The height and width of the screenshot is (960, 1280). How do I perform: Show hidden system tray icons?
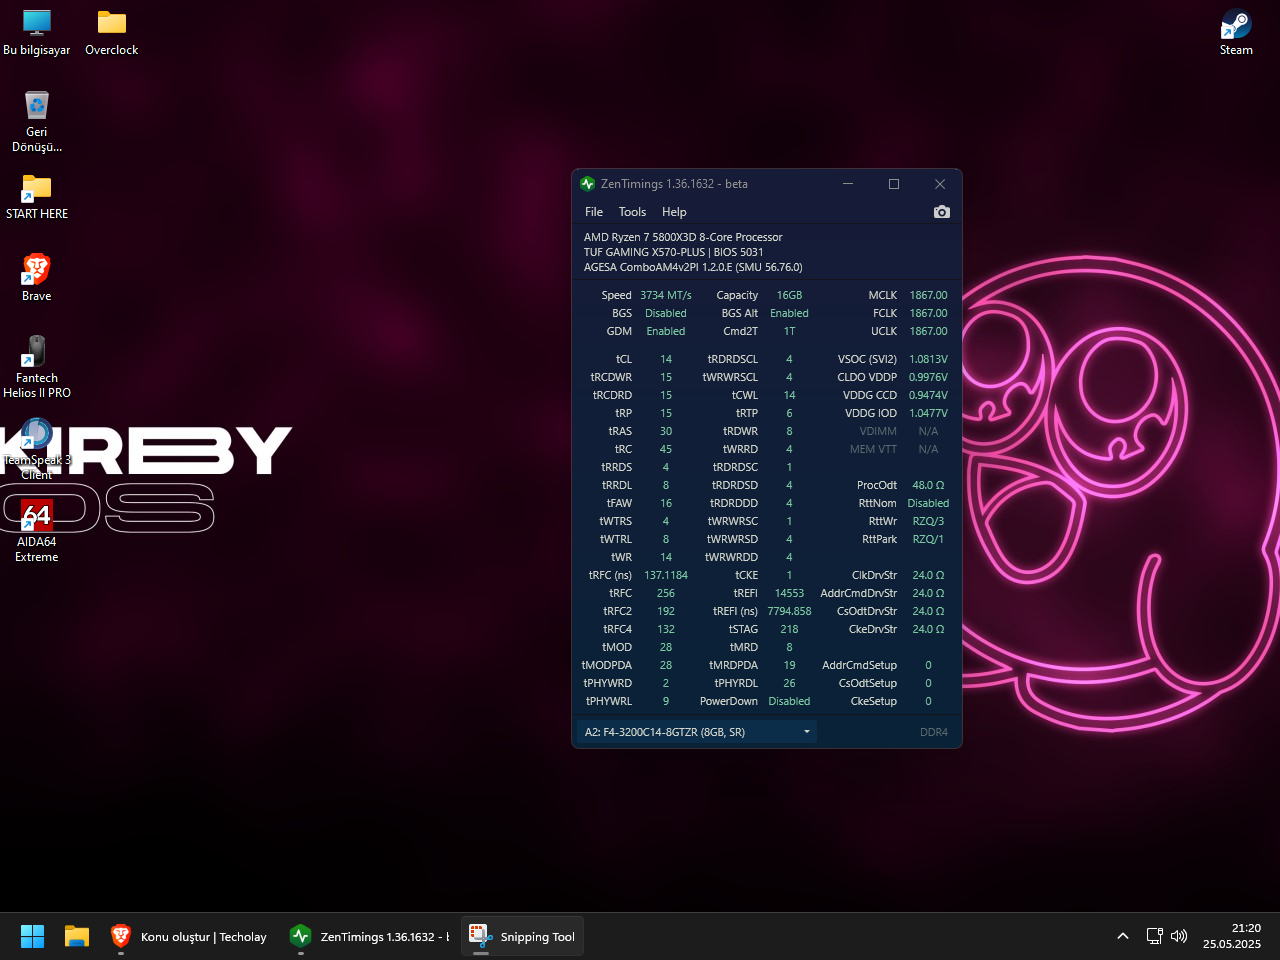(1123, 937)
